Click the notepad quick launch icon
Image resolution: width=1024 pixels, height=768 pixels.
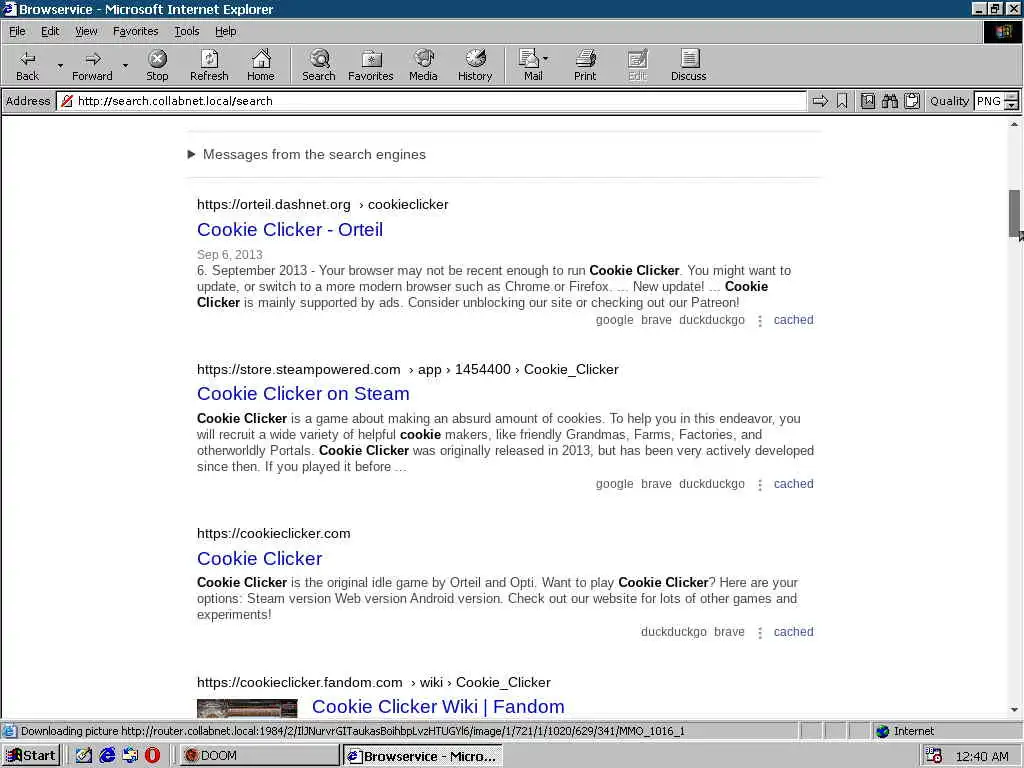tap(84, 756)
